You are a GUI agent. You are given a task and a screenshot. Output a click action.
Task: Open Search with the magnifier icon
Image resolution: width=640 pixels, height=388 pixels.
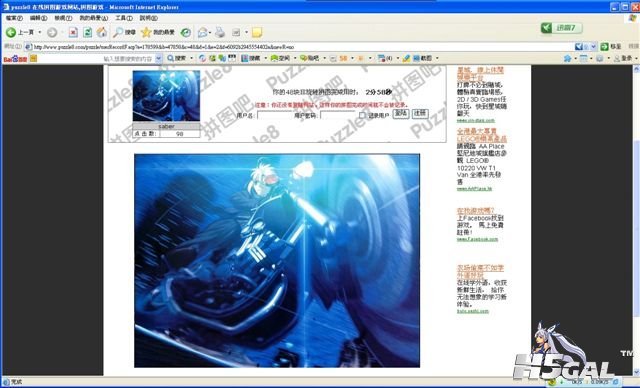tap(124, 32)
